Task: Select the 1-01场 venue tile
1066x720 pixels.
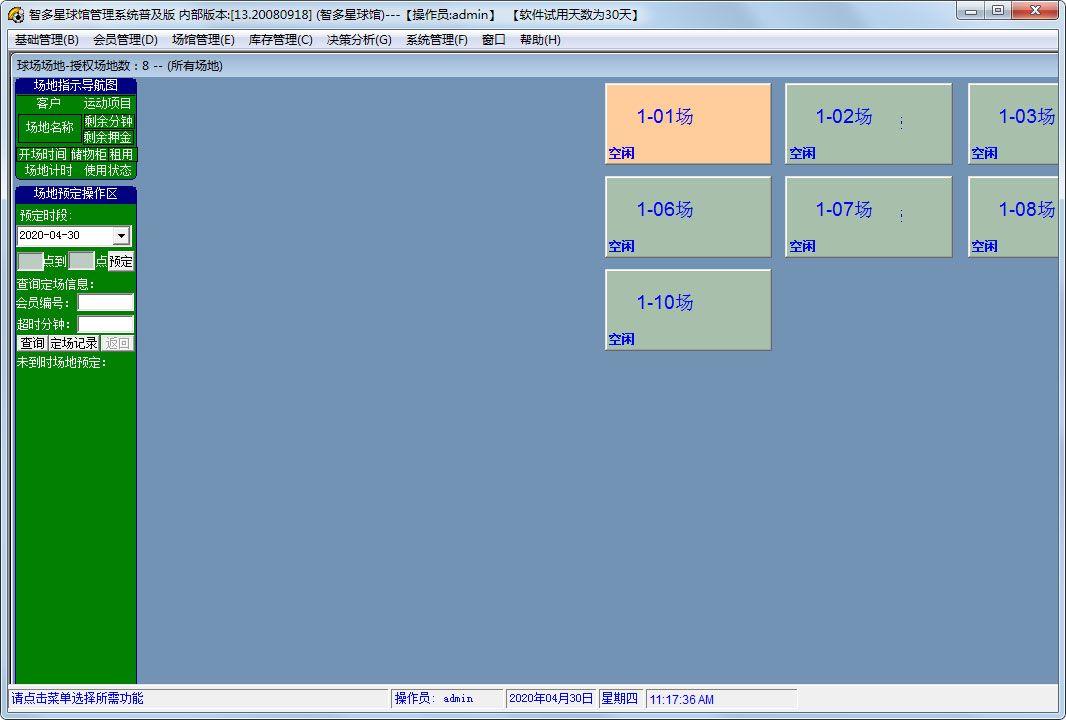Action: (688, 124)
